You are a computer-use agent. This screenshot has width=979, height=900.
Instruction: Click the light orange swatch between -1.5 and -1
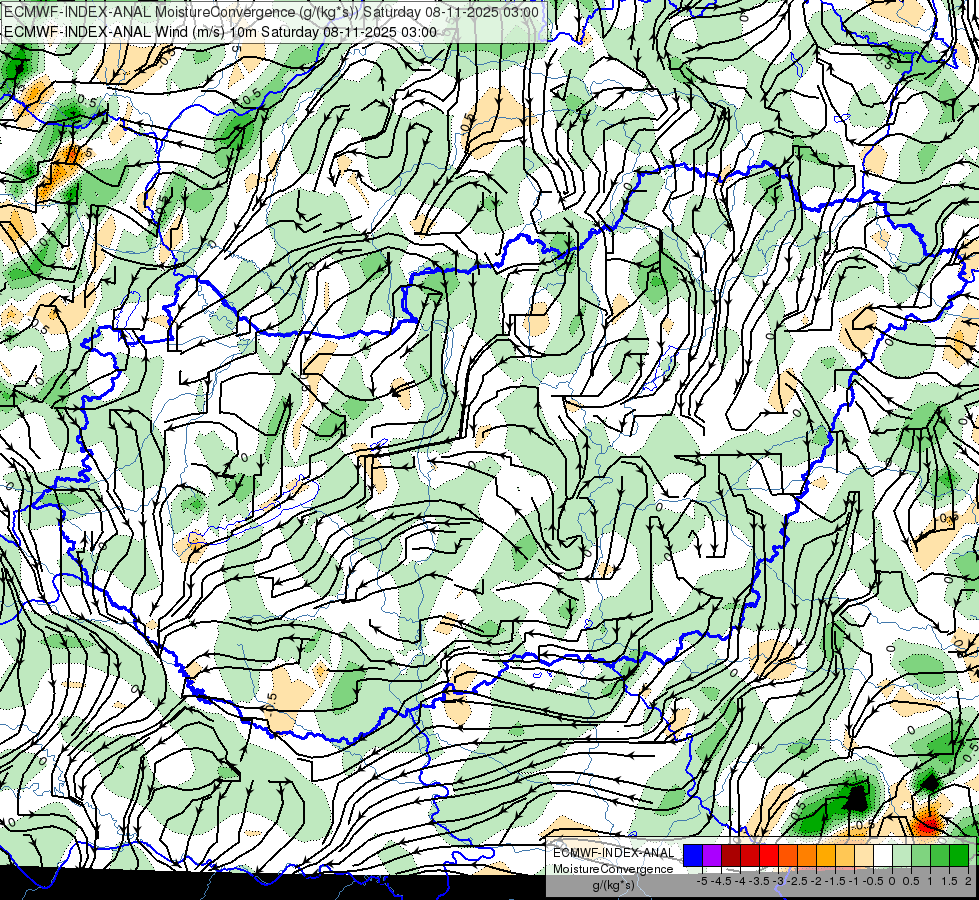[x=845, y=856]
